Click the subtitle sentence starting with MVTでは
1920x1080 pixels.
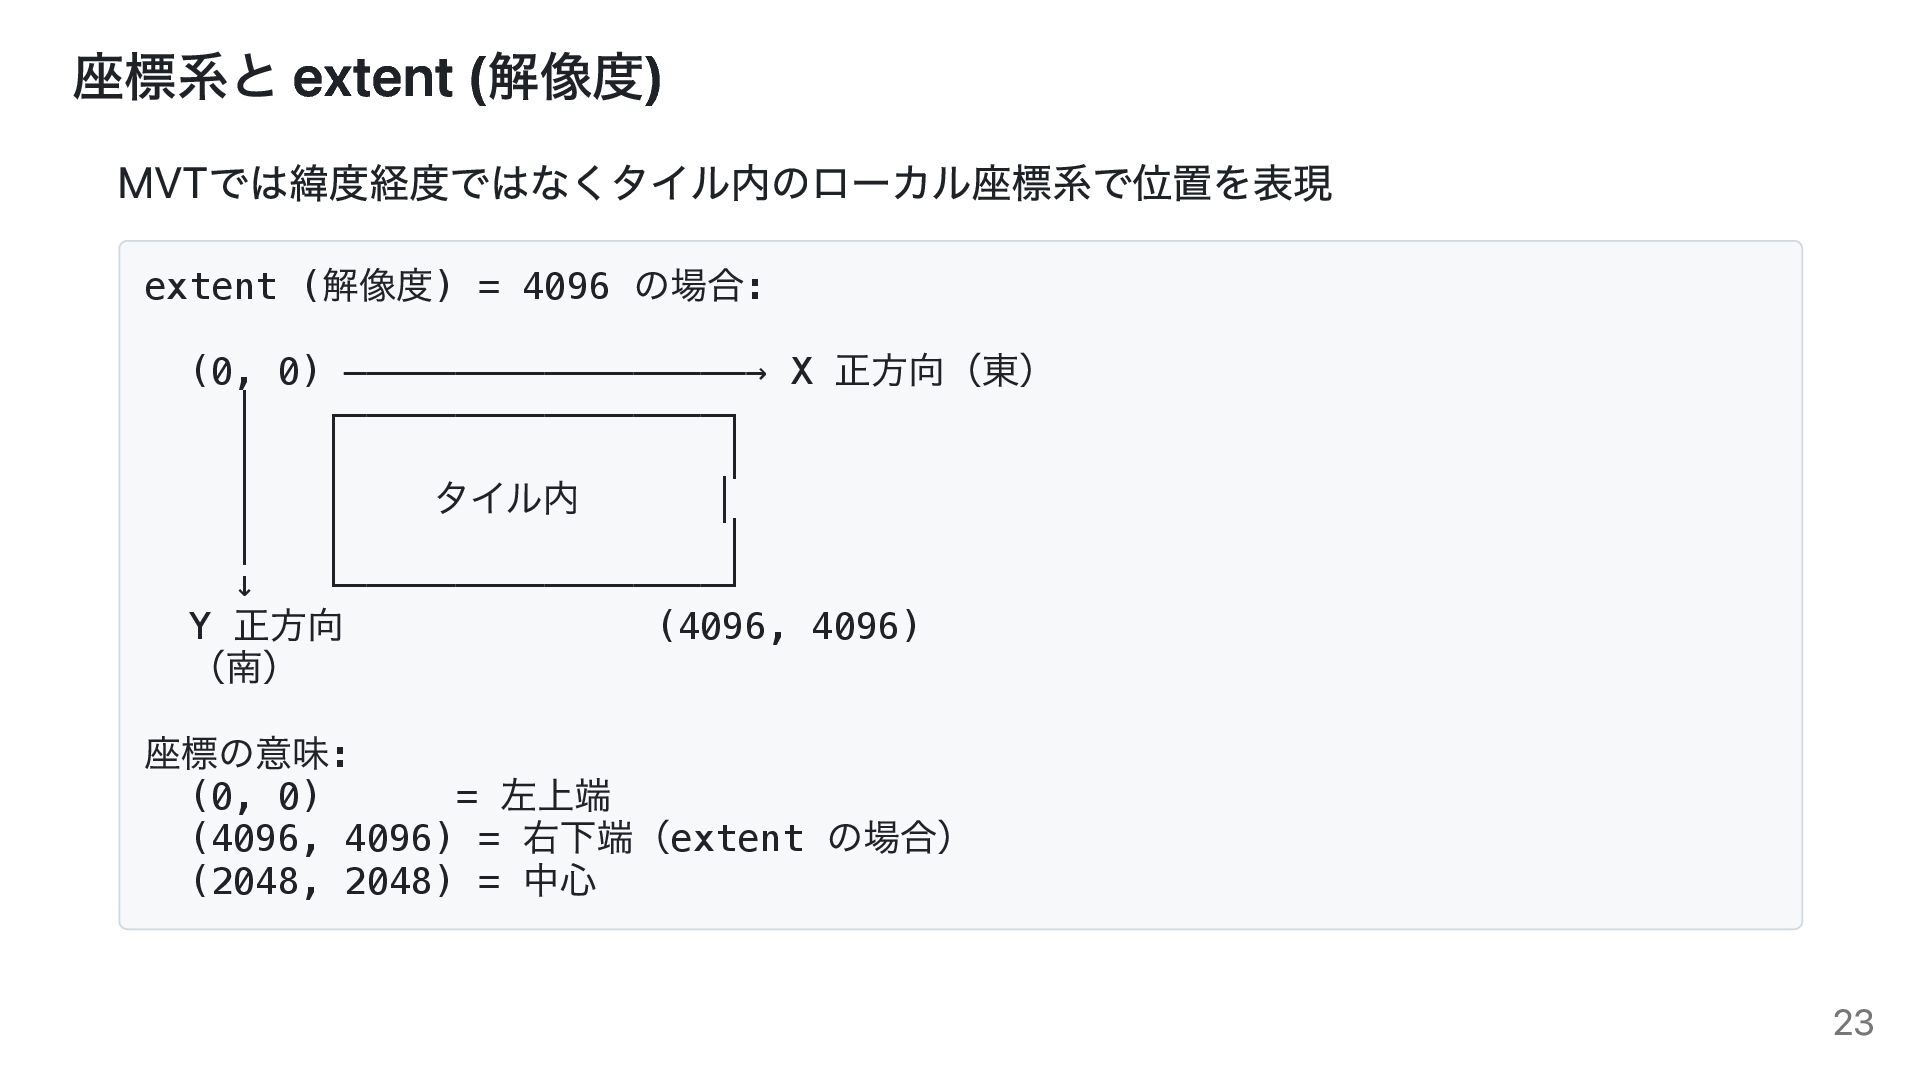(x=724, y=184)
